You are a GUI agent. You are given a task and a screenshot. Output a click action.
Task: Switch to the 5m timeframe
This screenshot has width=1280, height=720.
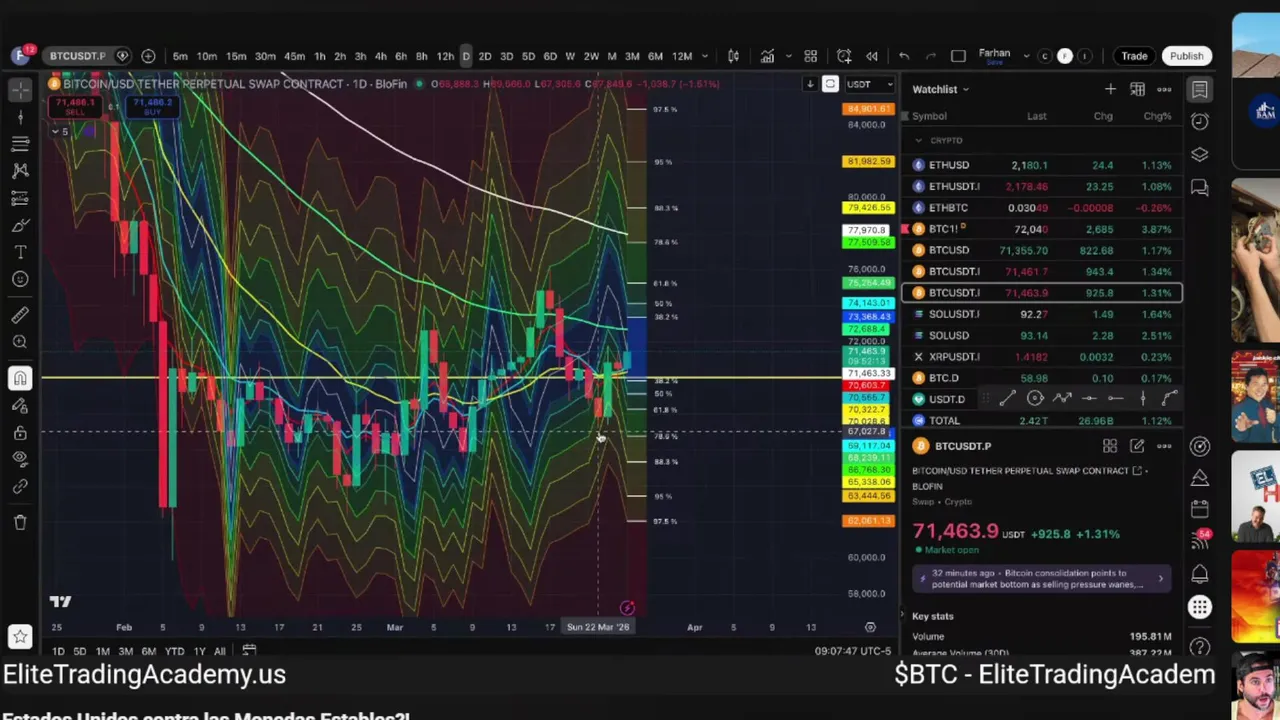[x=180, y=56]
